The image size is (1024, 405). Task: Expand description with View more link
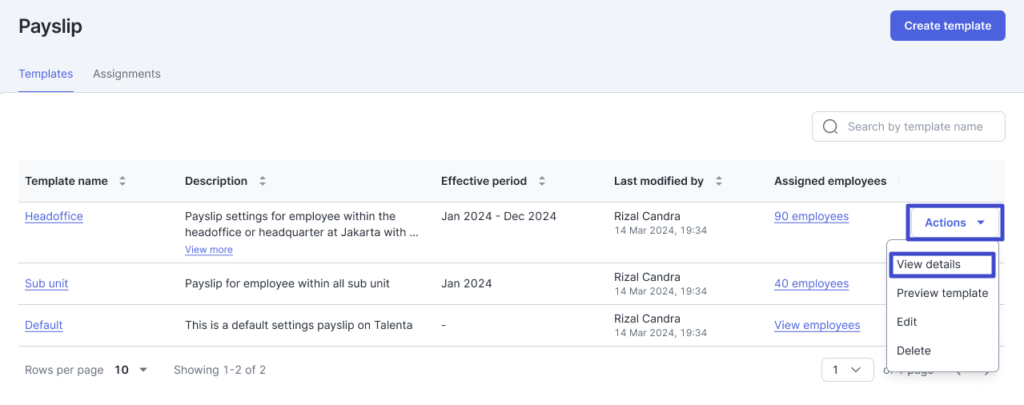(209, 250)
